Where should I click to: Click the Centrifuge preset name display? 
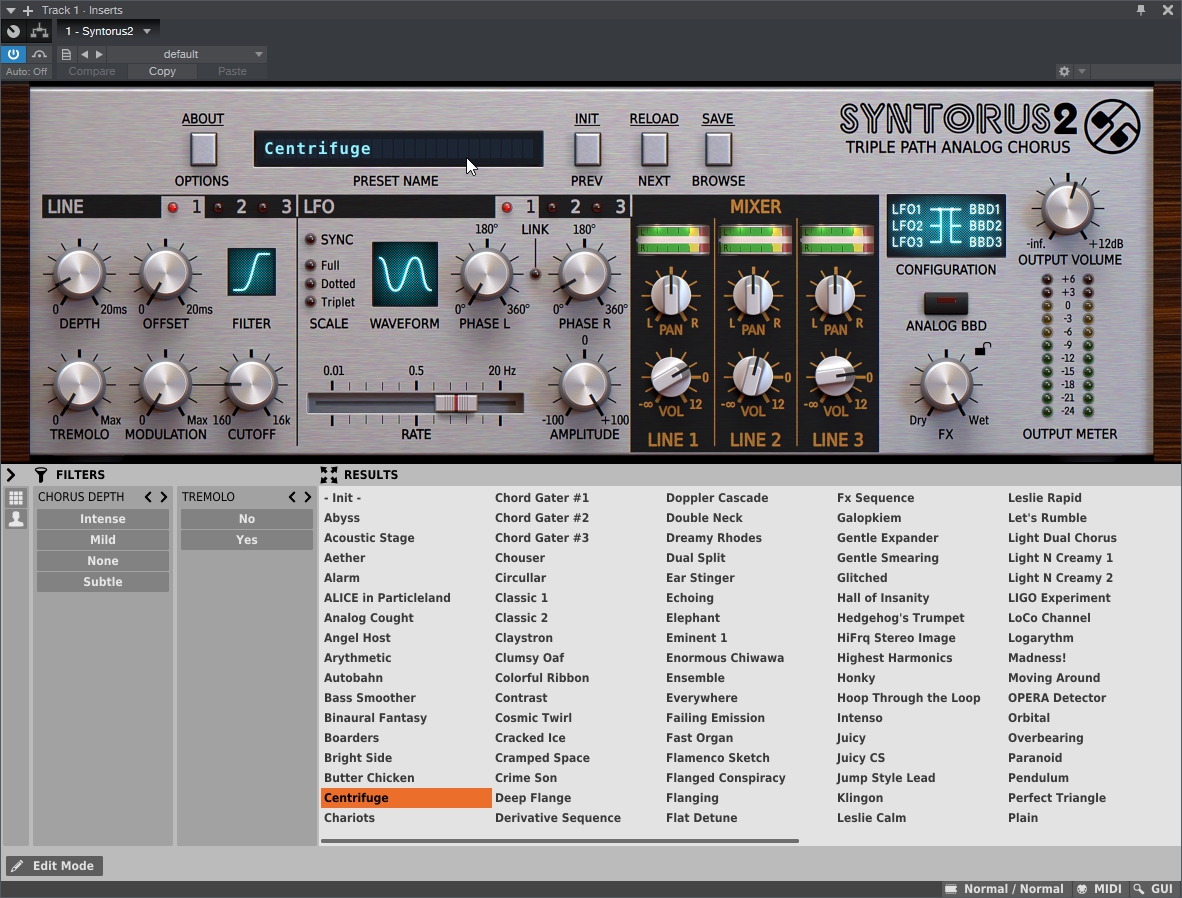click(x=399, y=149)
